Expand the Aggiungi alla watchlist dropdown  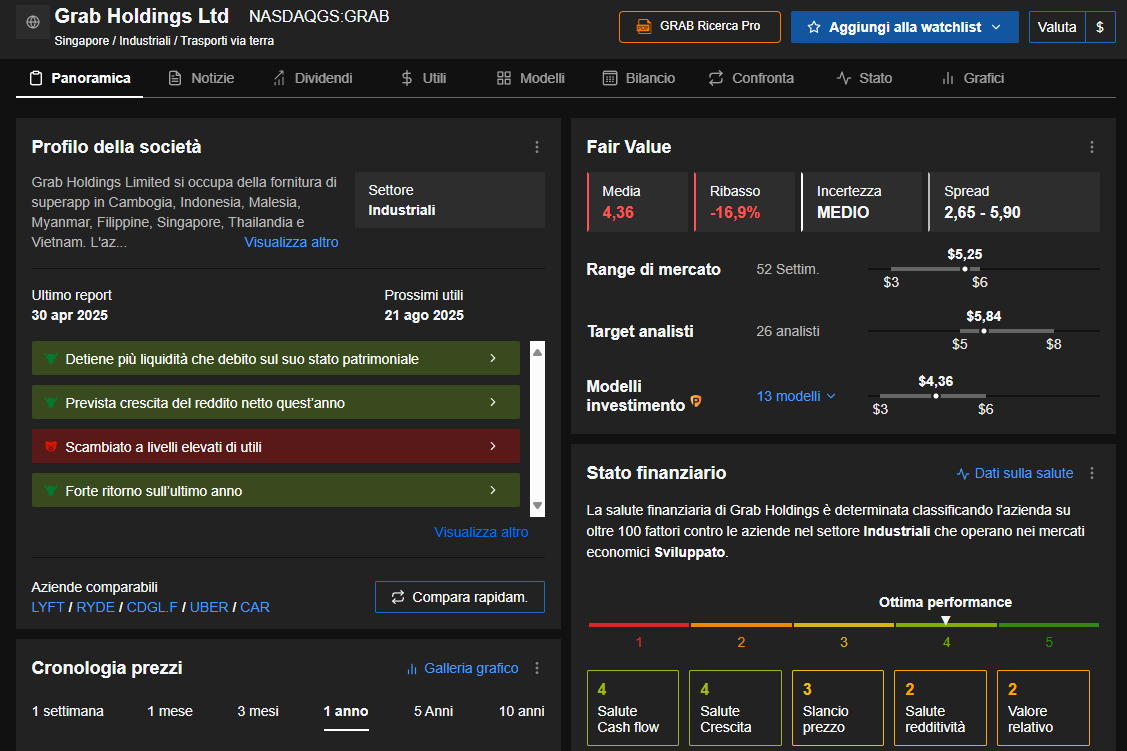[996, 27]
